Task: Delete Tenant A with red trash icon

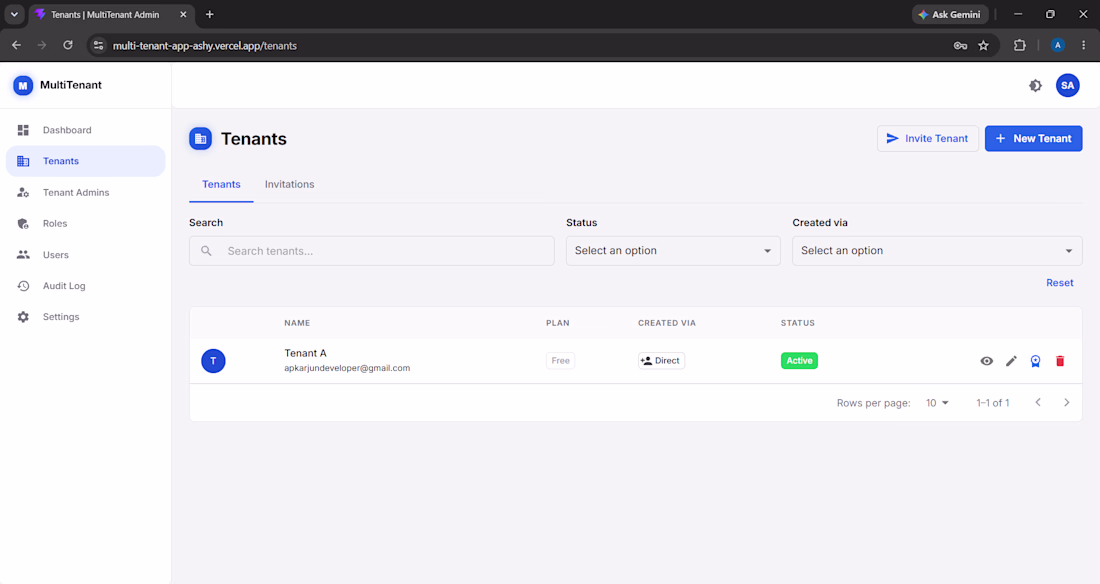Action: click(x=1060, y=361)
